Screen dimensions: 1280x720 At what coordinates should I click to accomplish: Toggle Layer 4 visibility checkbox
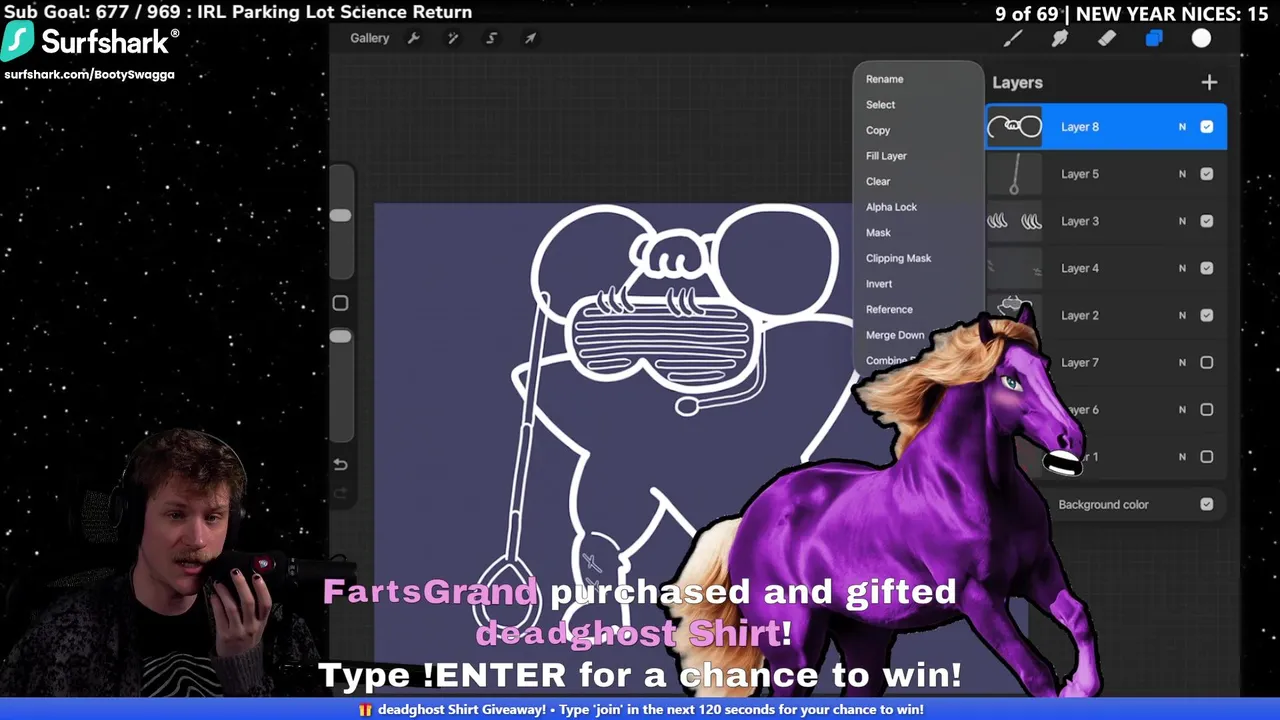click(1207, 268)
